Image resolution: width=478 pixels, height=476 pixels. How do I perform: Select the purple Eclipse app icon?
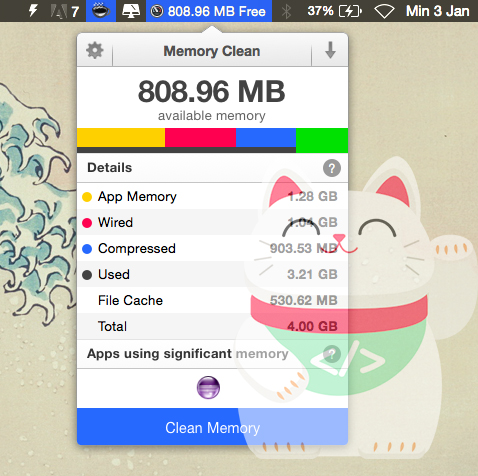coord(208,387)
